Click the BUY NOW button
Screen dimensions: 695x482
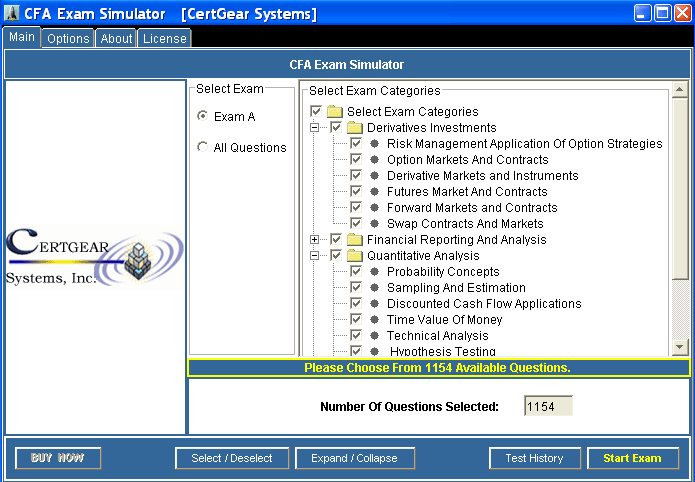(x=58, y=458)
